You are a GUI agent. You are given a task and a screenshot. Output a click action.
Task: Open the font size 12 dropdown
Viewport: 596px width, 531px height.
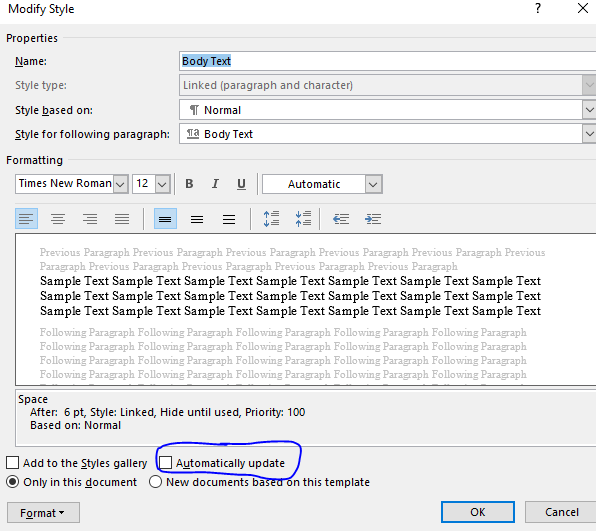[x=162, y=184]
